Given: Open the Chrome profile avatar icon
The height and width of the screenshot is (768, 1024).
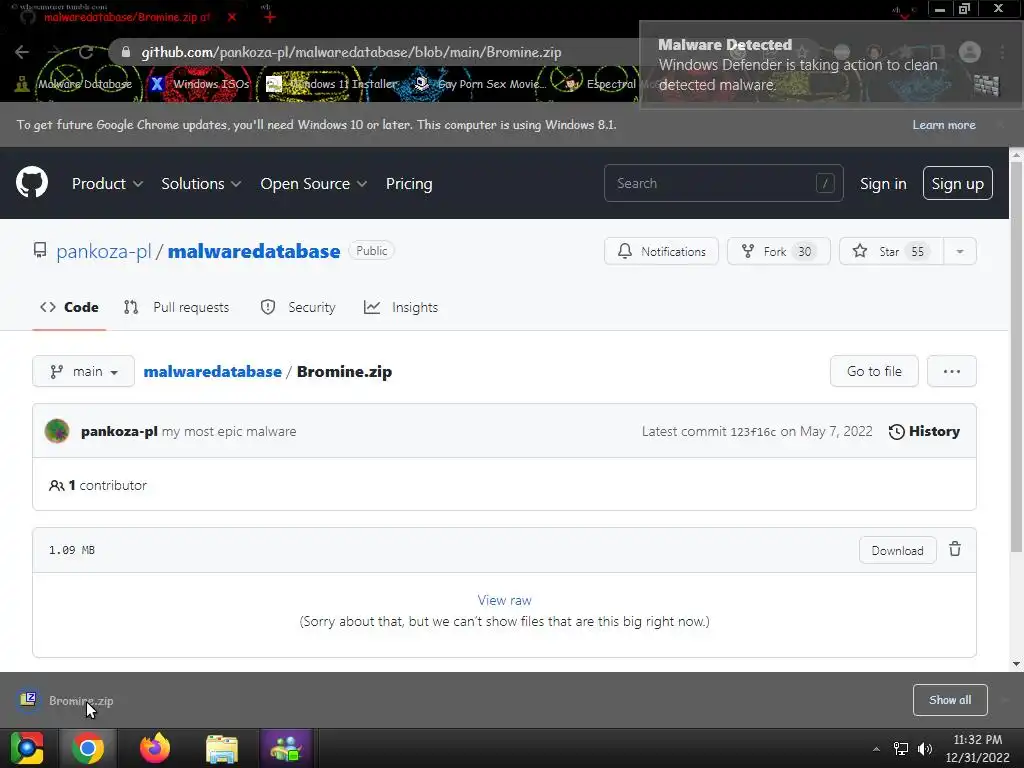Looking at the screenshot, I should (970, 52).
